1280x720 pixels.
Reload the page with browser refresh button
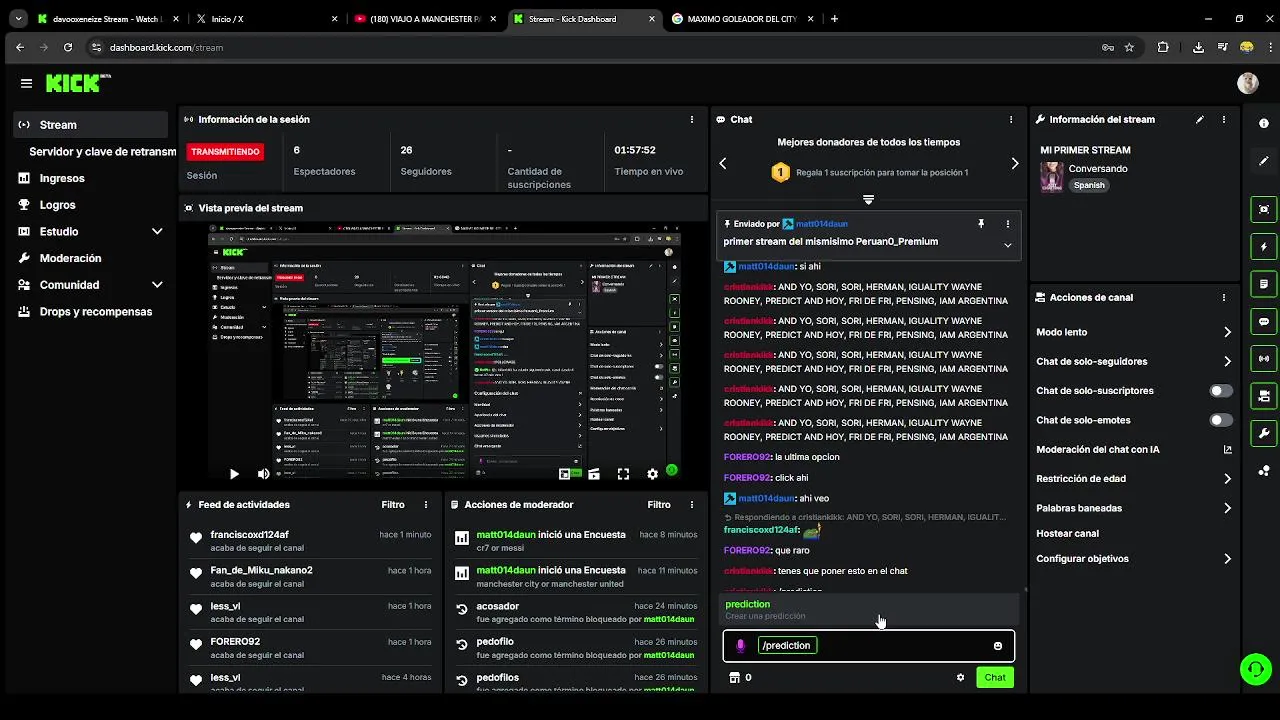tap(68, 47)
